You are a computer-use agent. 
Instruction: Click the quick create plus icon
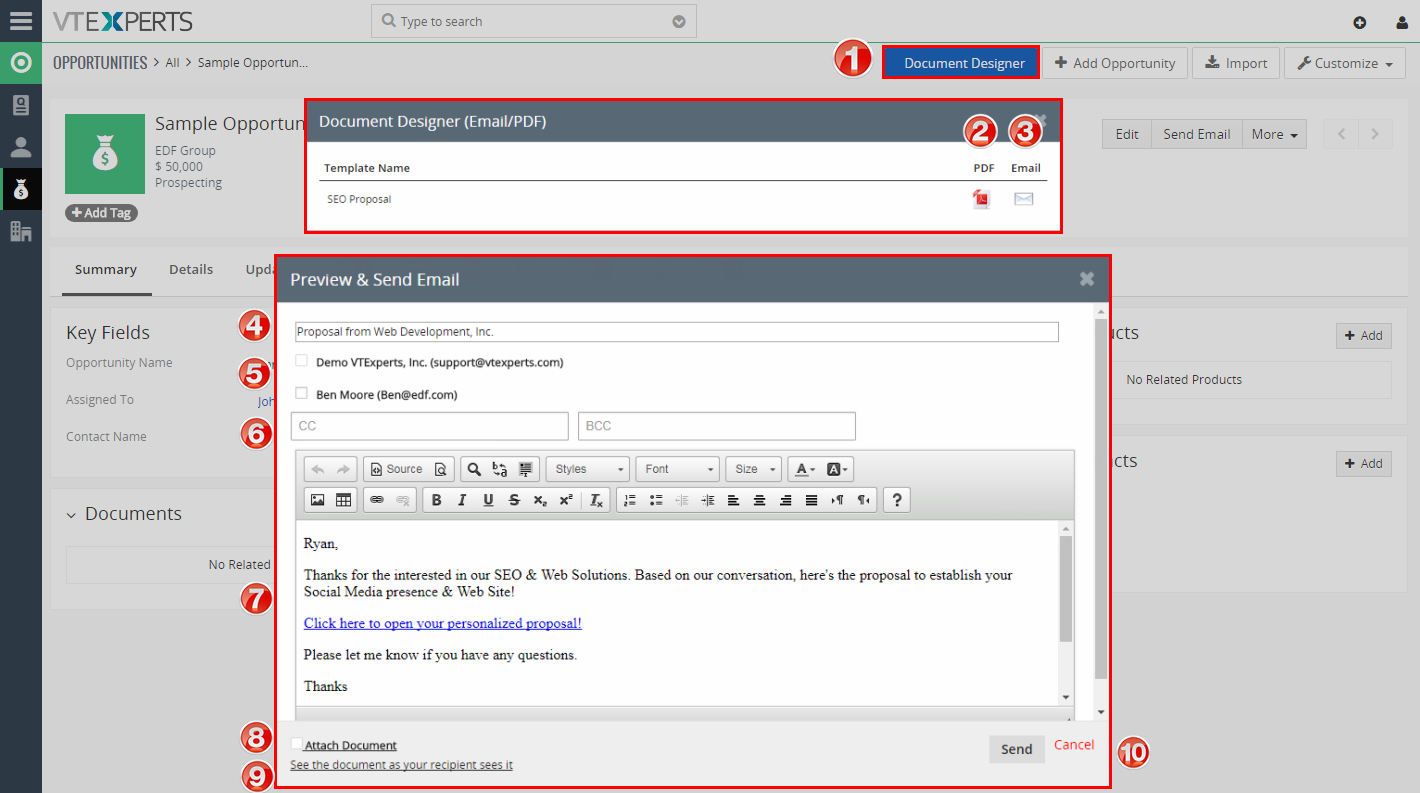tap(1359, 22)
